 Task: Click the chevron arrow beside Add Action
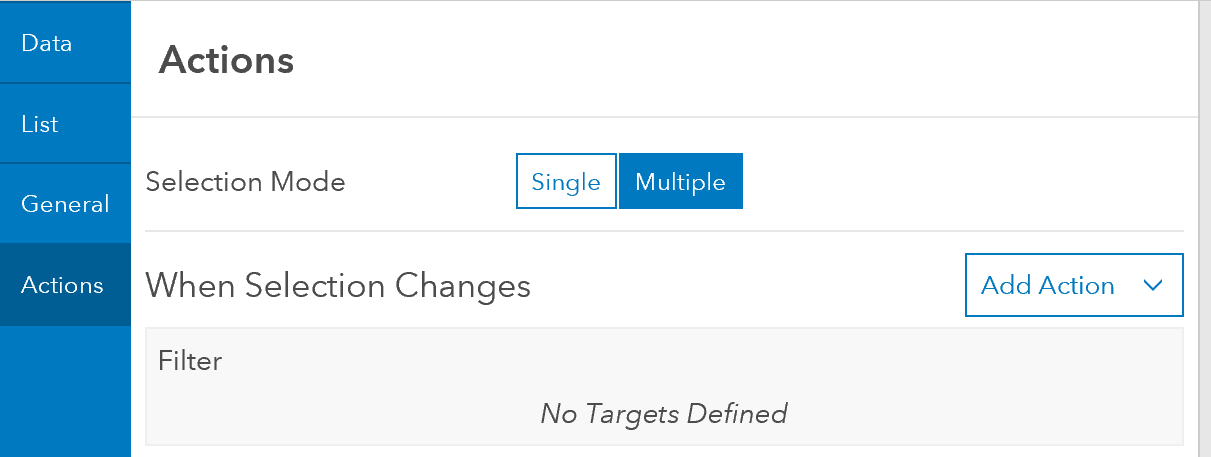1152,285
